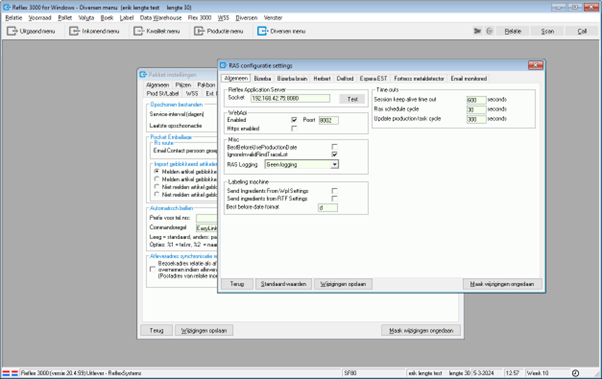Click the second flag icon in the status bar
Viewport: 602px width, 379px height.
coord(15,373)
